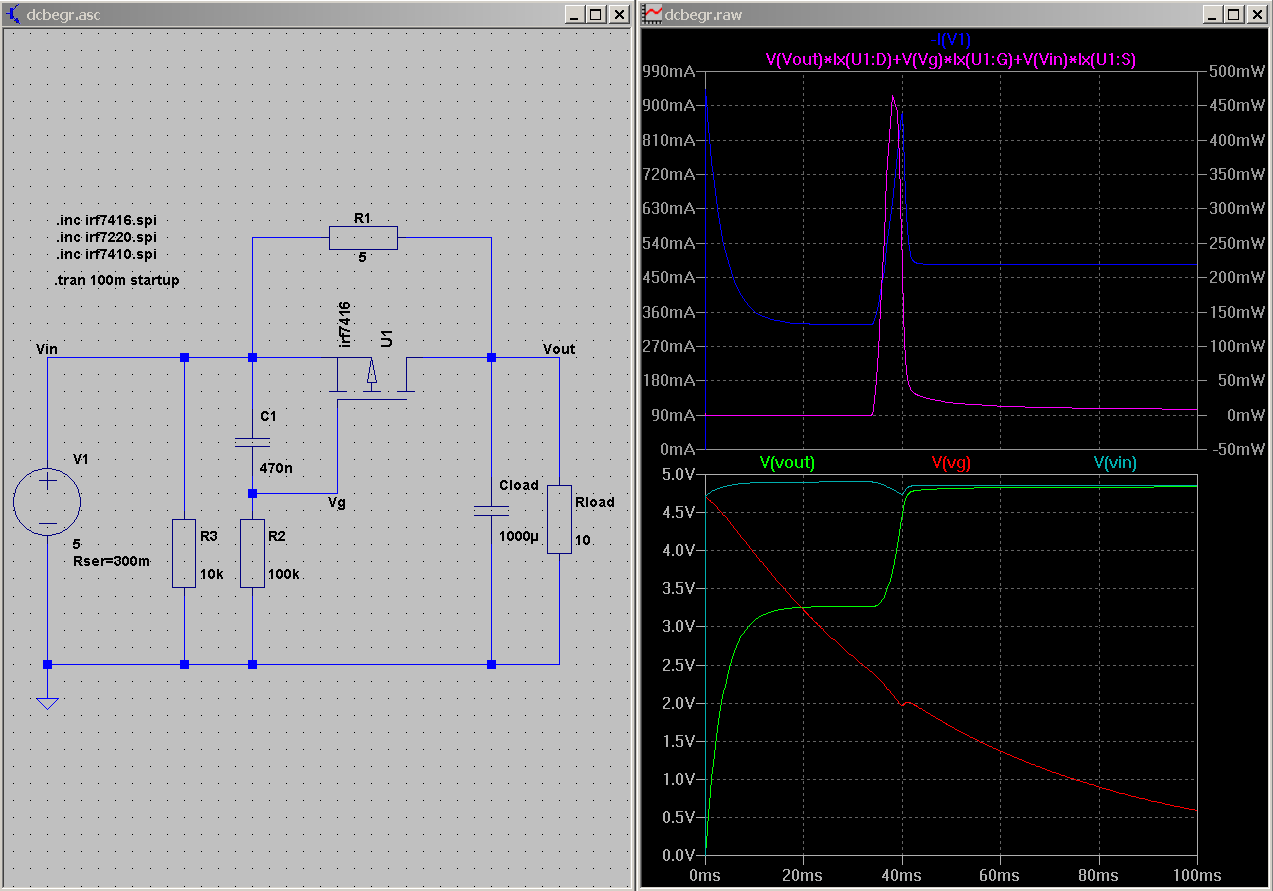
Task: Maximize the dcbegr.raw waveform window
Action: [1234, 14]
